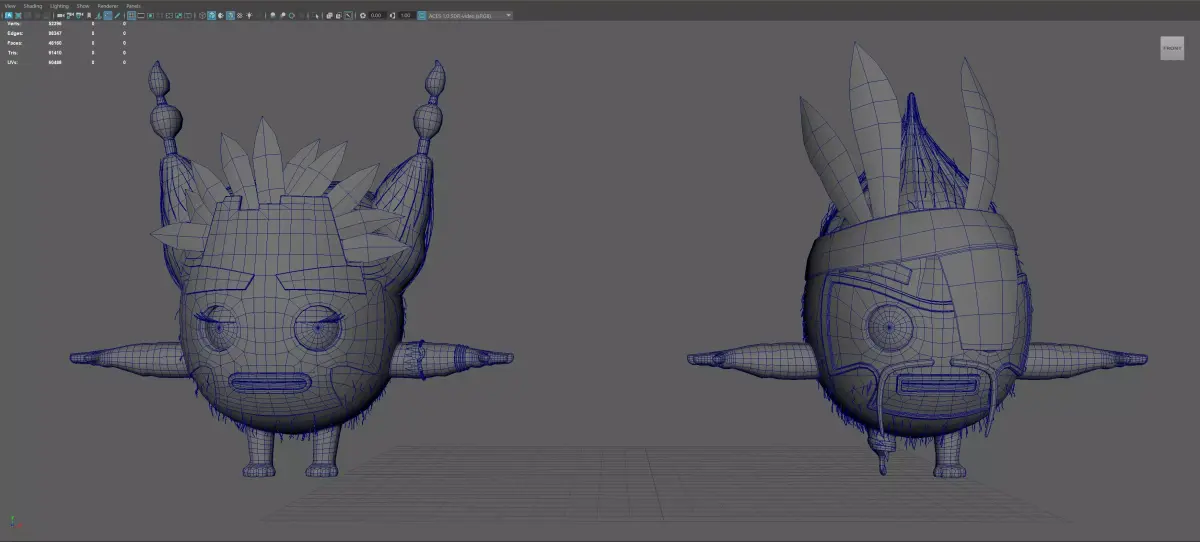Click the camera Bookmarks icon
This screenshot has width=1200, height=542.
[89, 16]
